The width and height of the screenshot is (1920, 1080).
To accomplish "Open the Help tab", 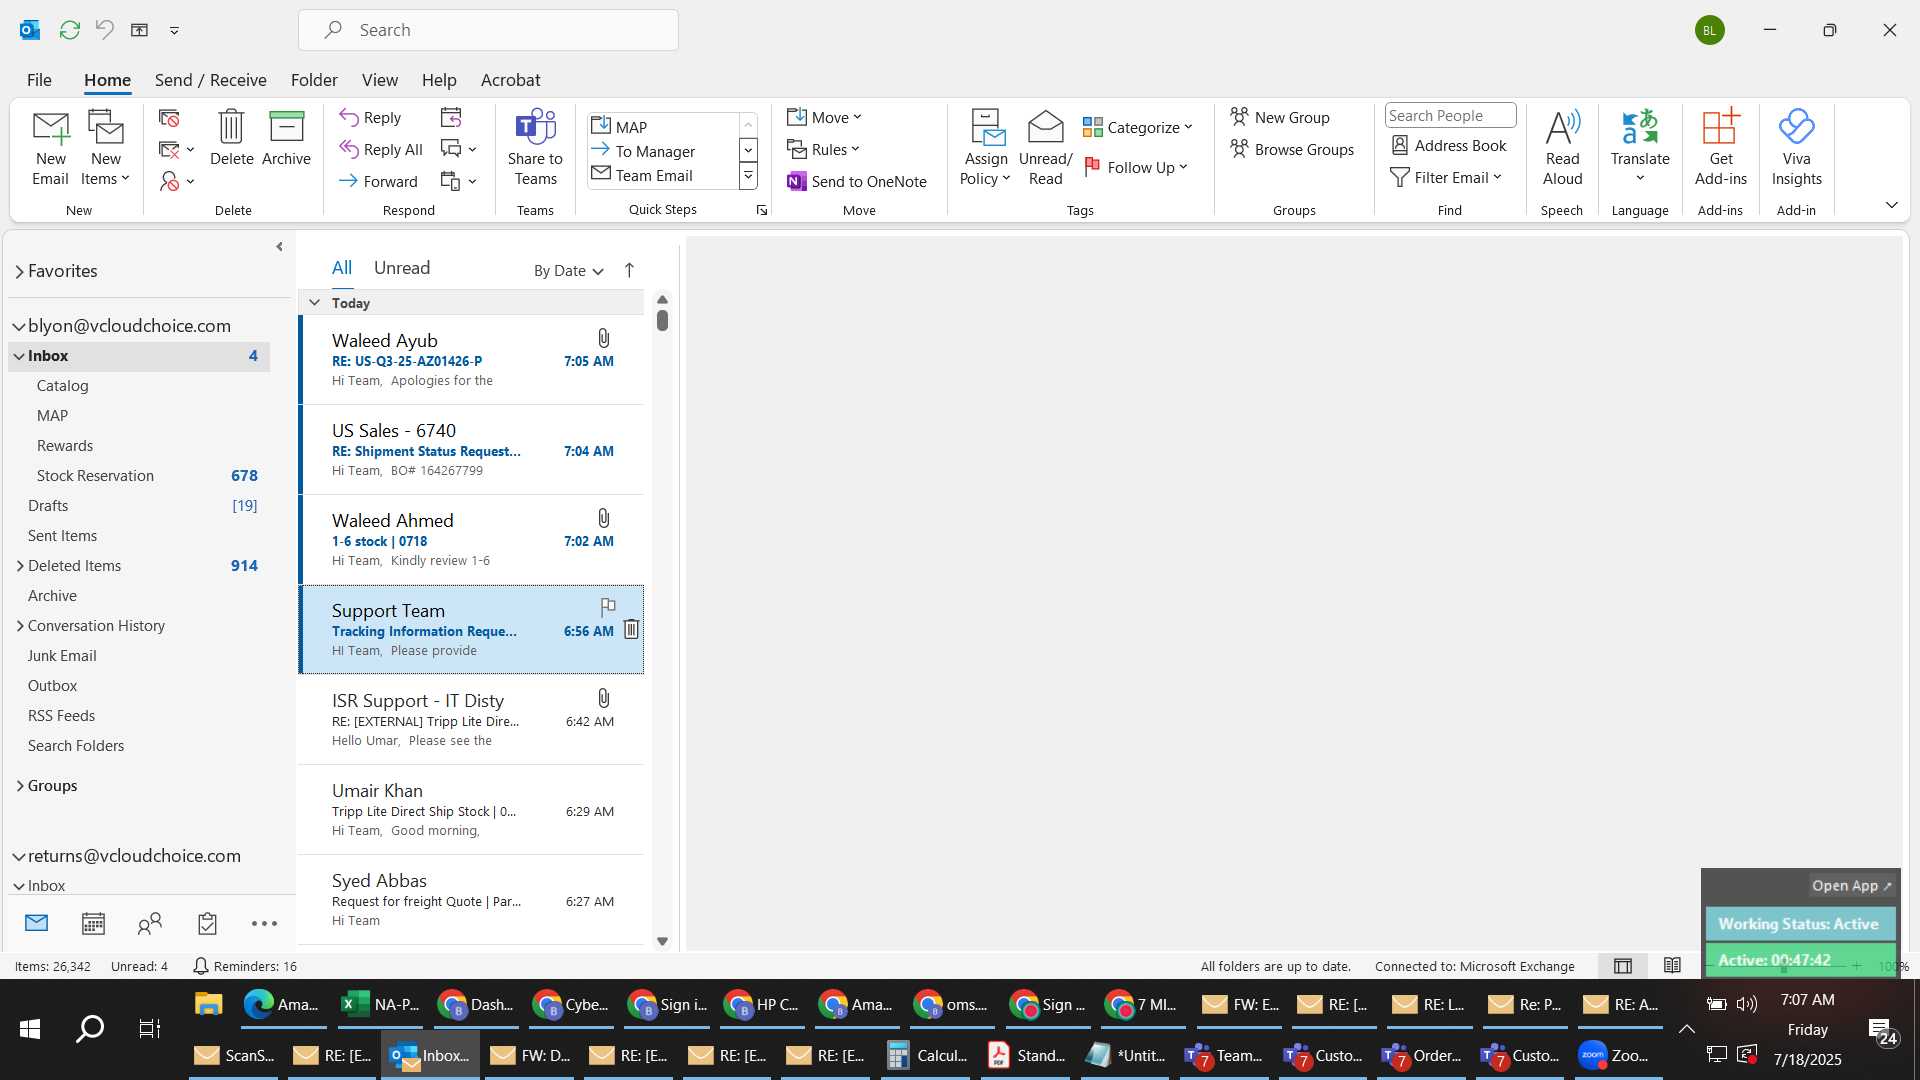I will click(438, 80).
